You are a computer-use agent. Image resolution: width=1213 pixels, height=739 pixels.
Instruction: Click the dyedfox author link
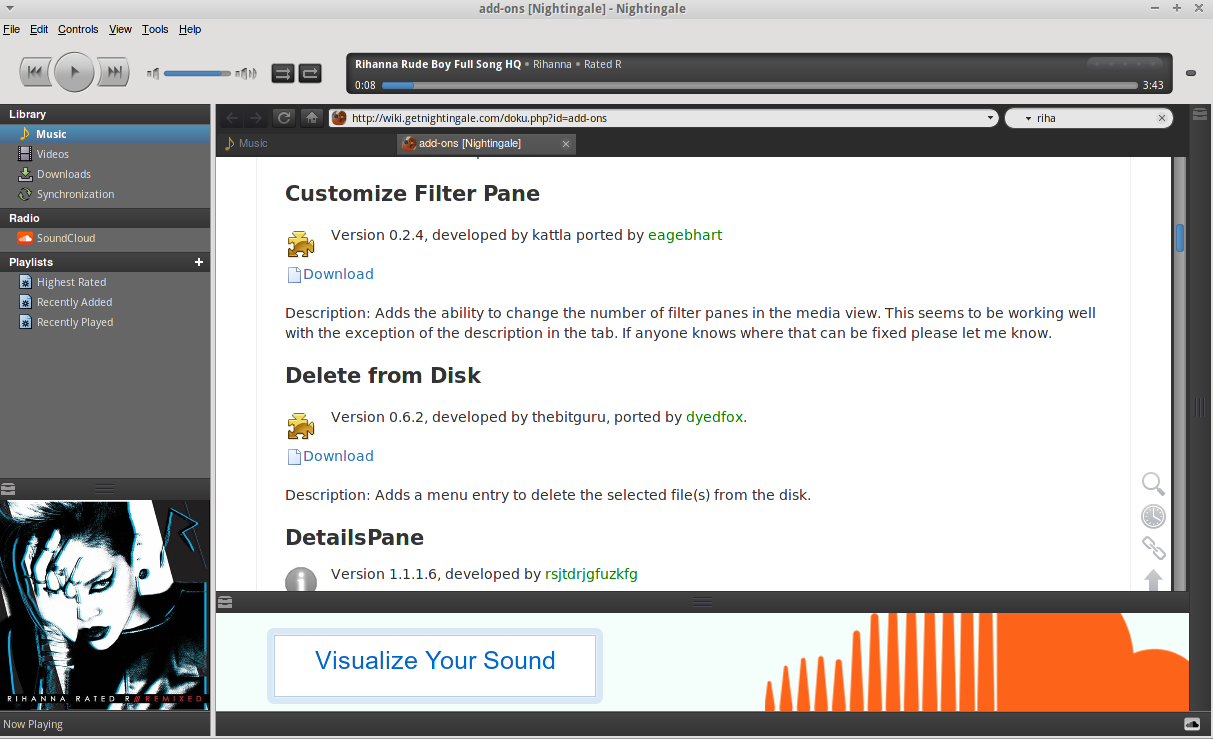pos(714,417)
